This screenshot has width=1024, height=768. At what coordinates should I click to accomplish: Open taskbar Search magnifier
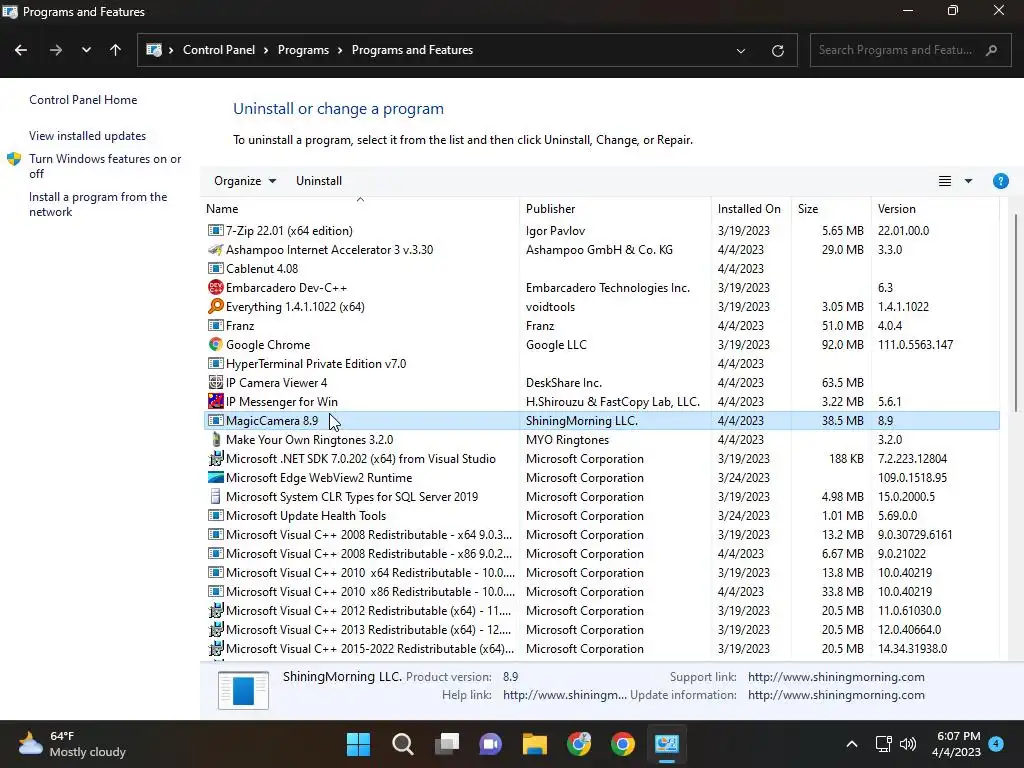tap(402, 744)
